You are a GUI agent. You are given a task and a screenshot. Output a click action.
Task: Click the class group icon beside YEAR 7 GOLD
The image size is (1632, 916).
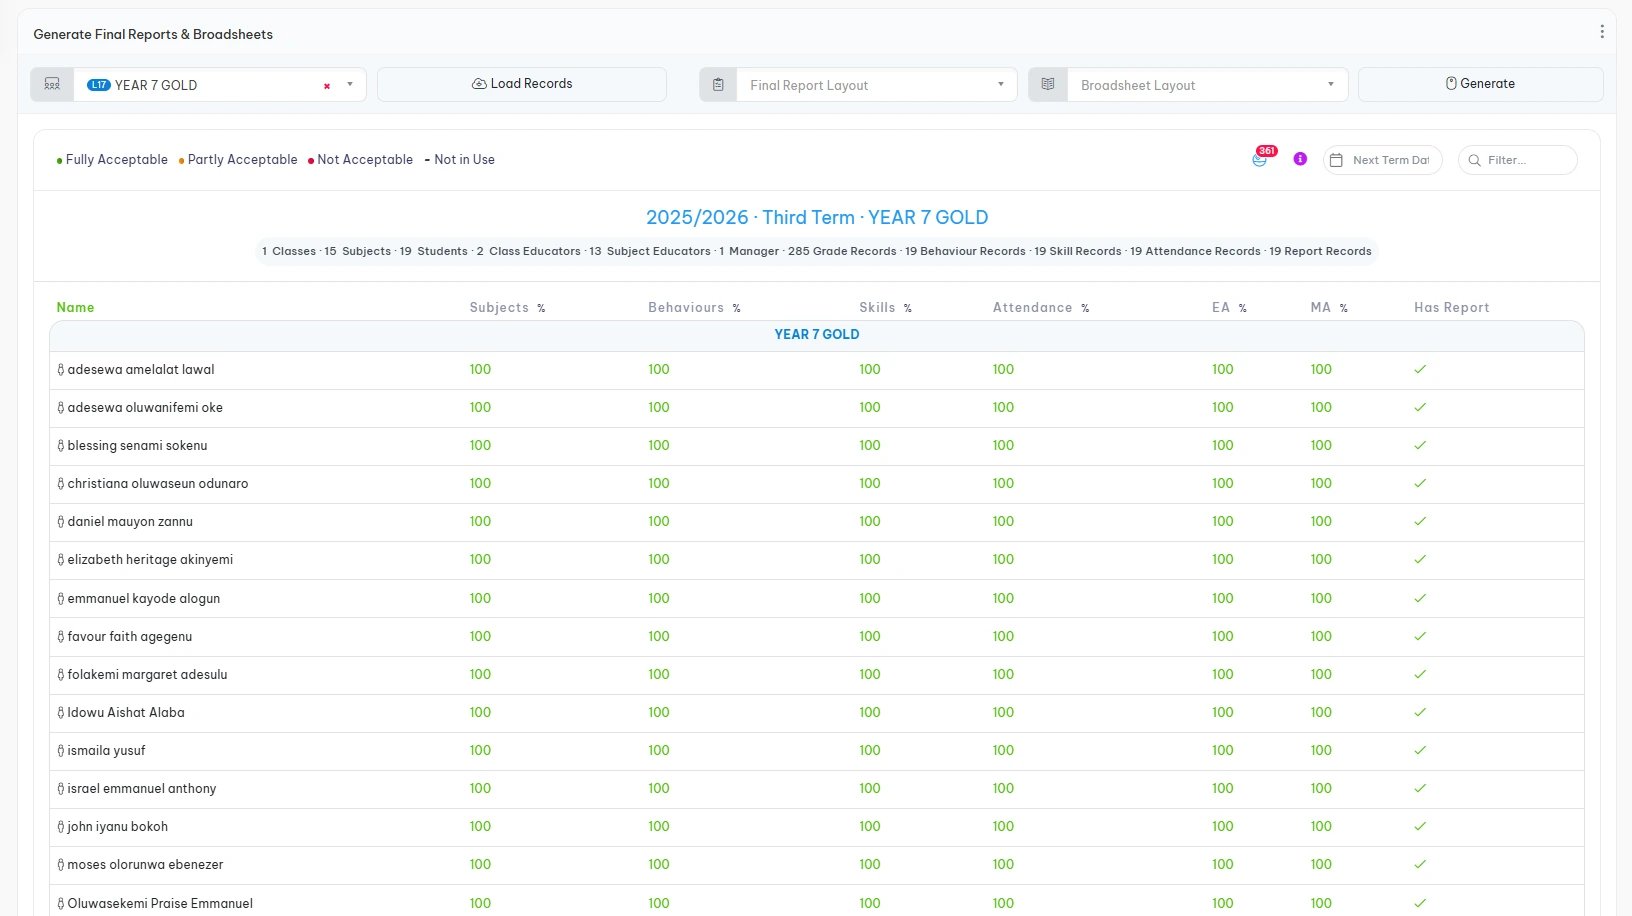click(x=52, y=85)
